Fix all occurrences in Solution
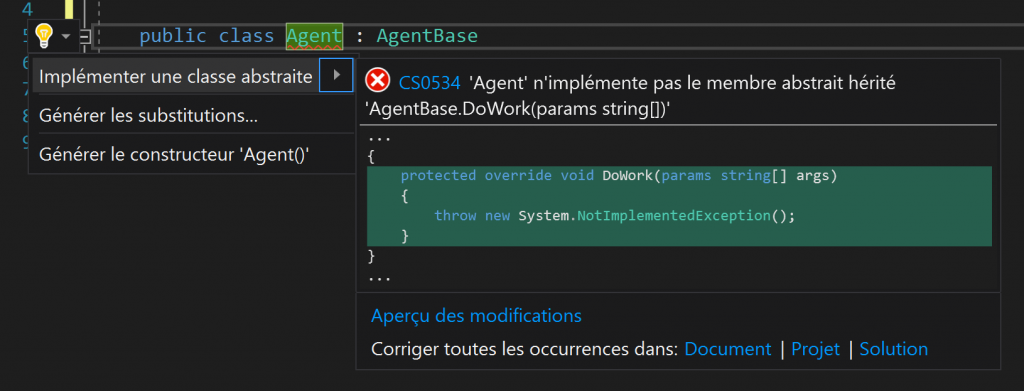This screenshot has height=391, width=1024. [x=893, y=349]
